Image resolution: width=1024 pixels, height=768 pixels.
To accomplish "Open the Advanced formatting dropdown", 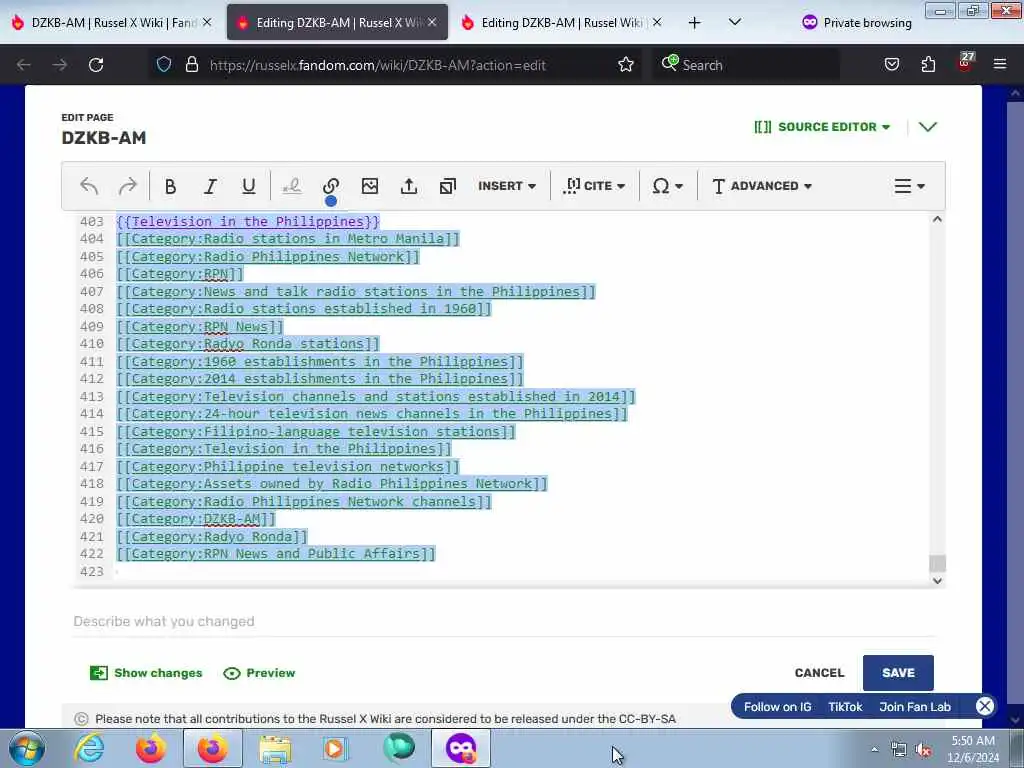I will tap(762, 186).
